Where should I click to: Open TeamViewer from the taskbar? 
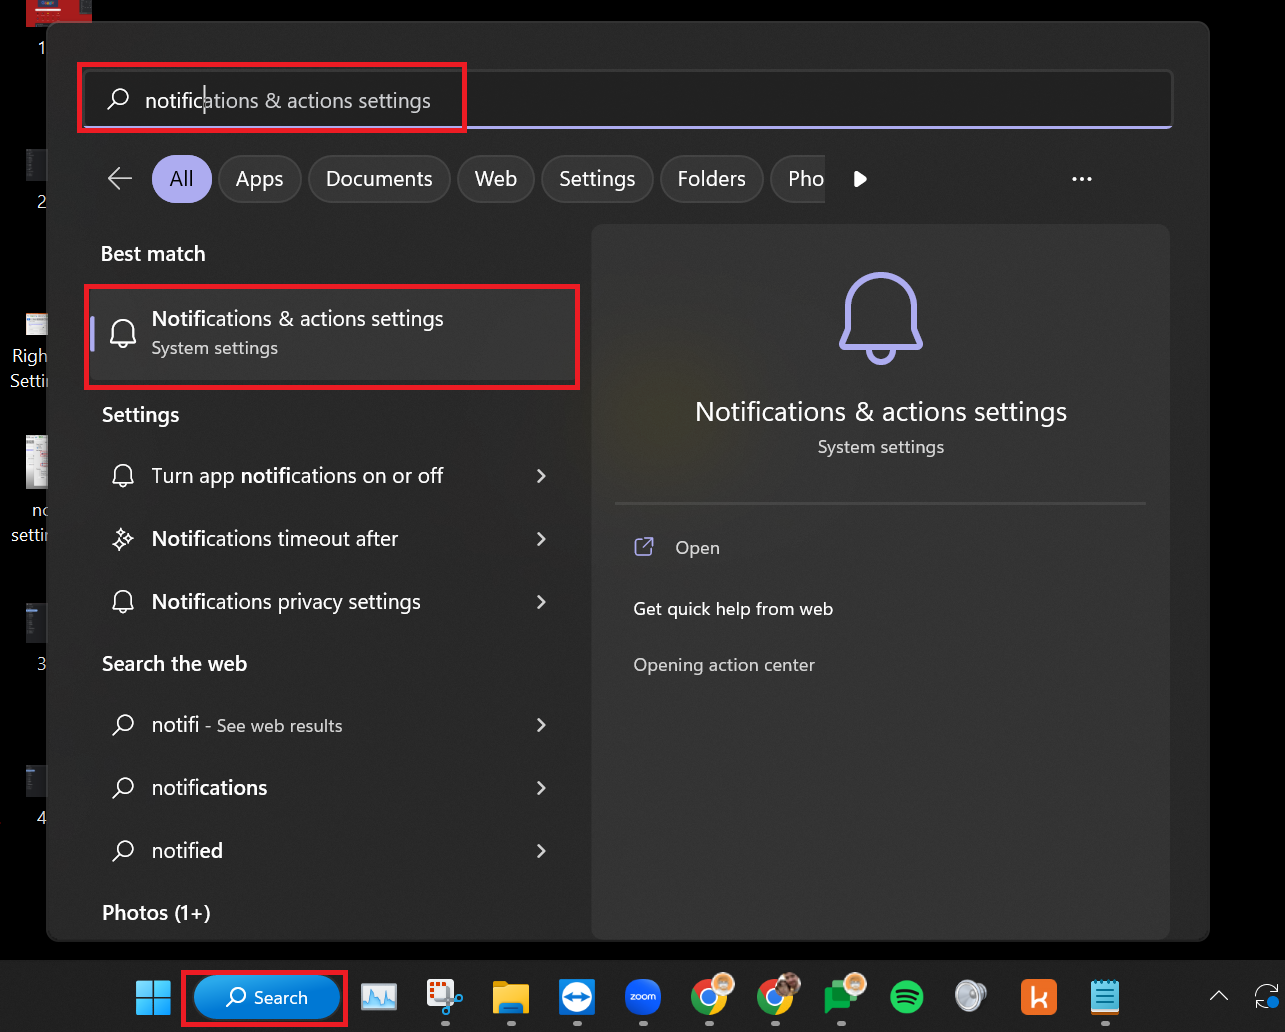[x=577, y=997]
